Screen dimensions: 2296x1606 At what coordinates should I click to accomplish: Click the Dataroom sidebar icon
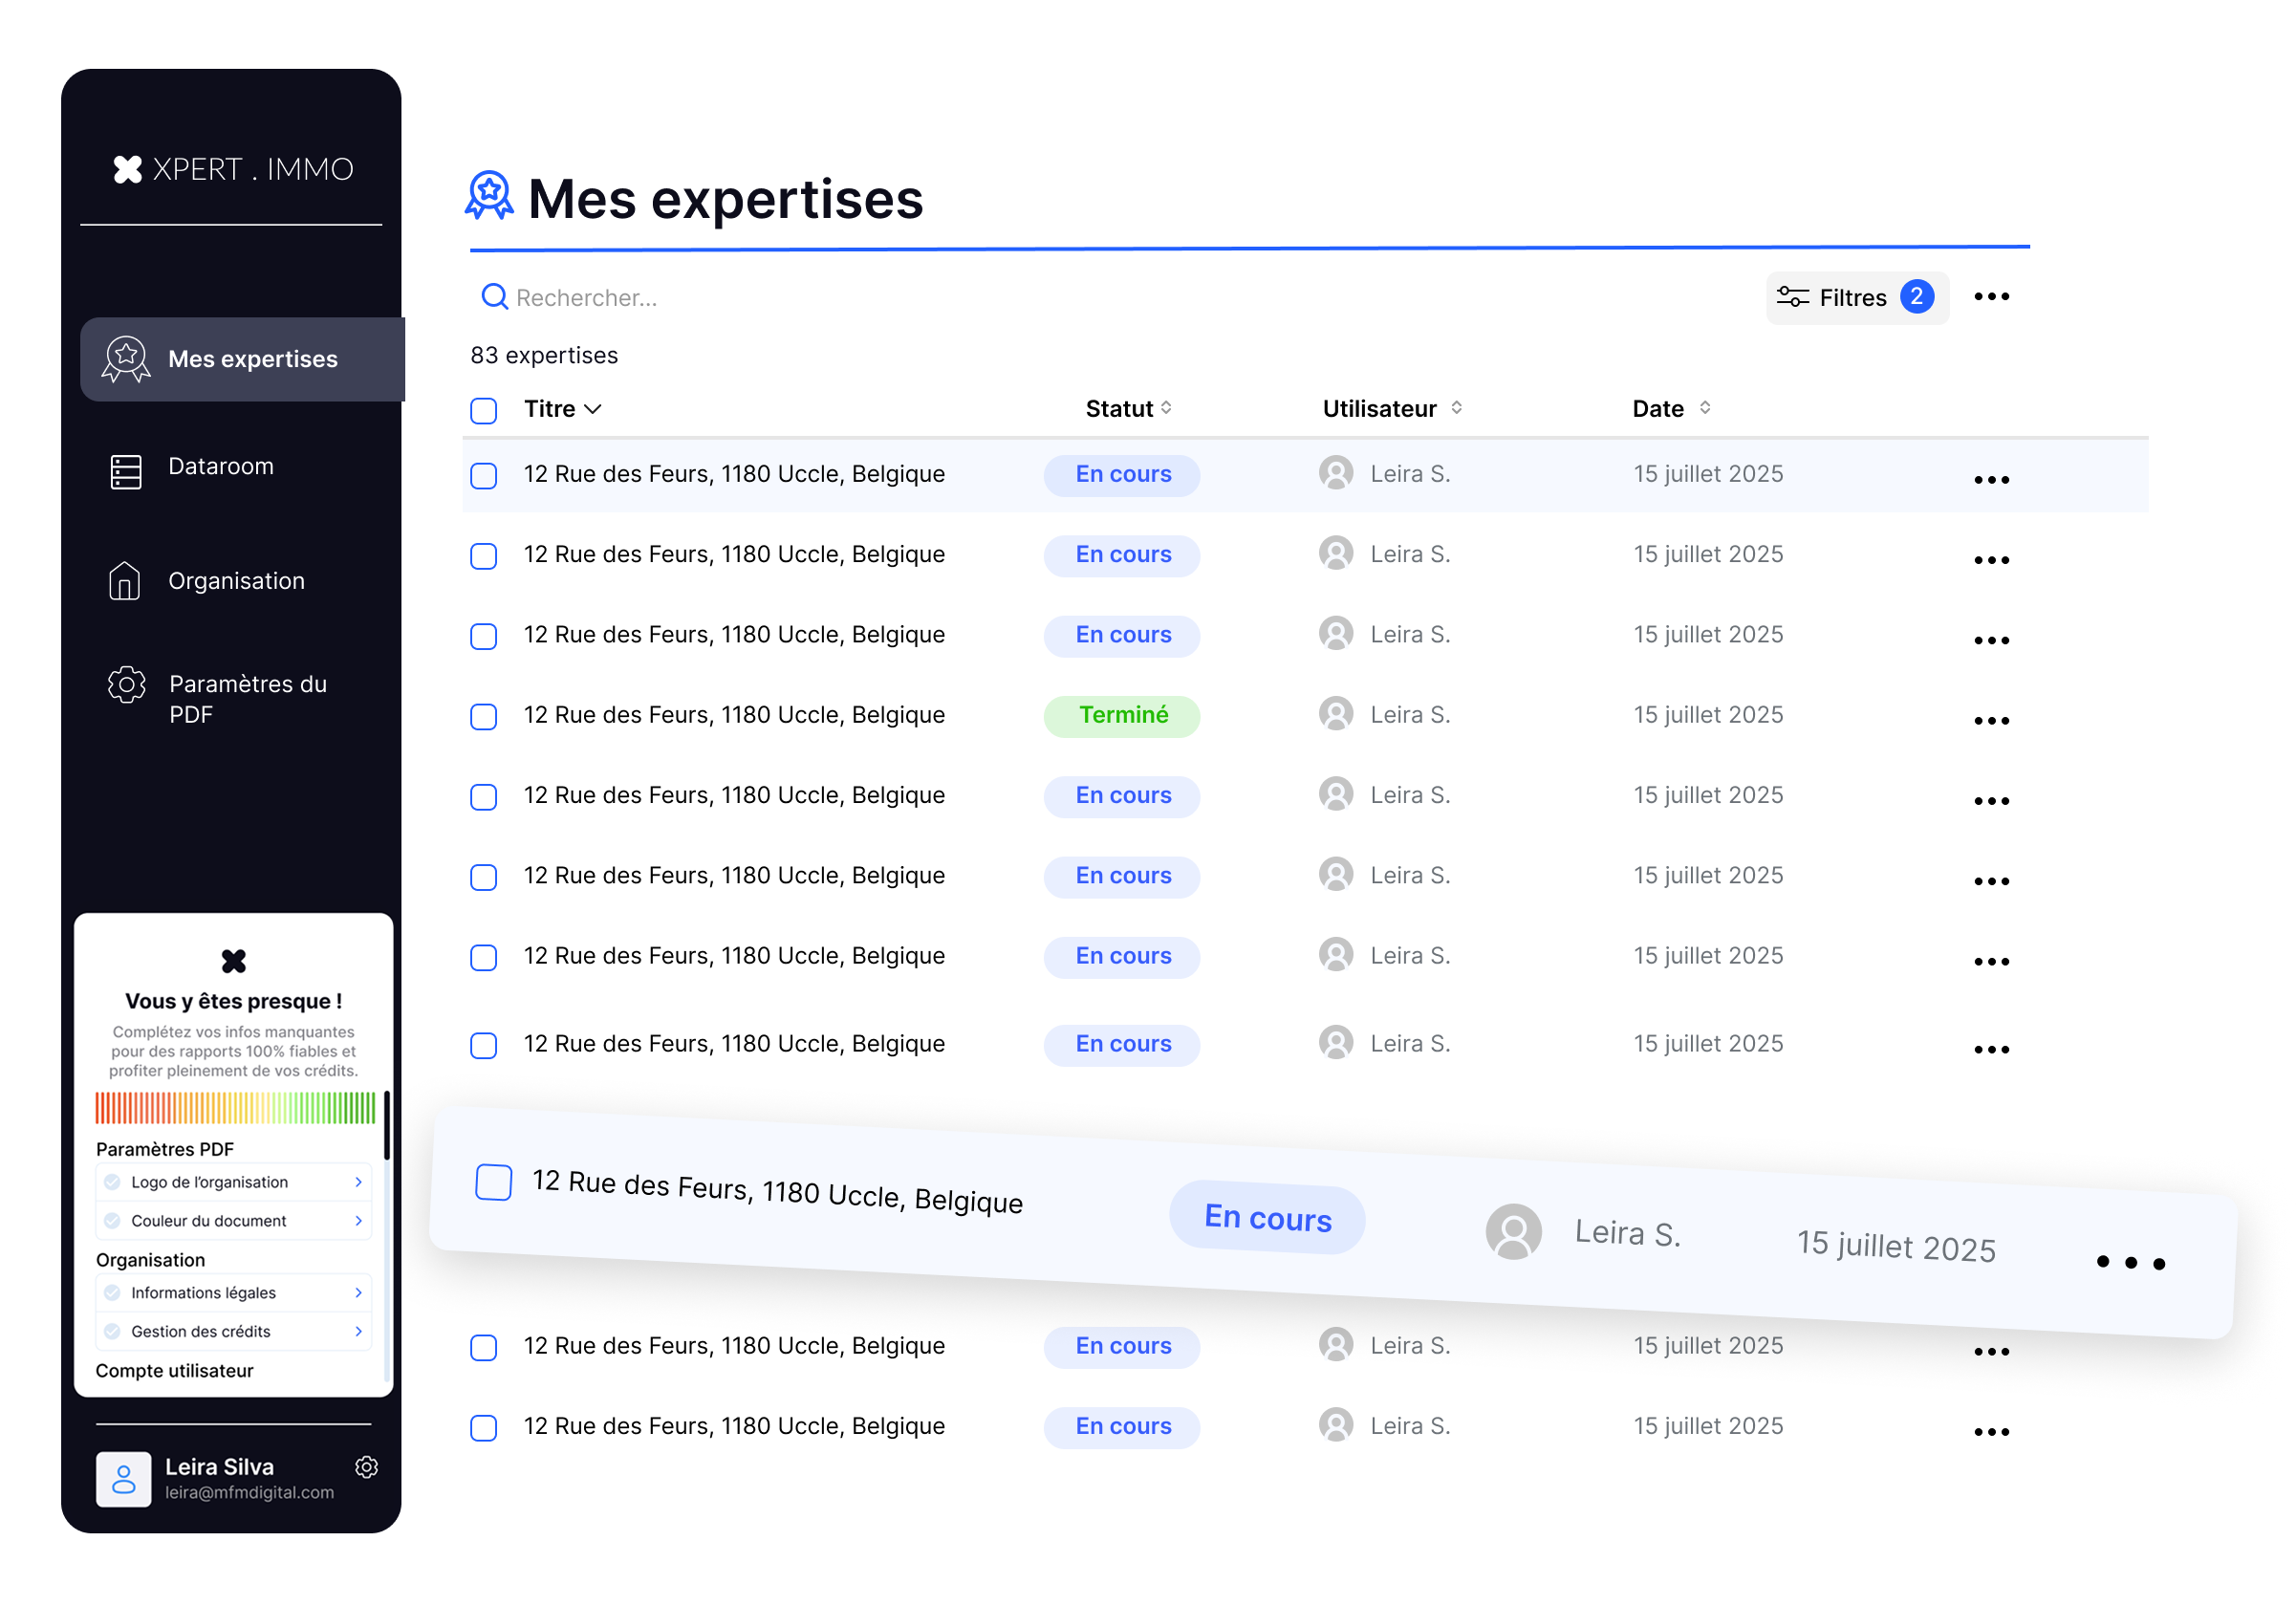click(x=126, y=471)
